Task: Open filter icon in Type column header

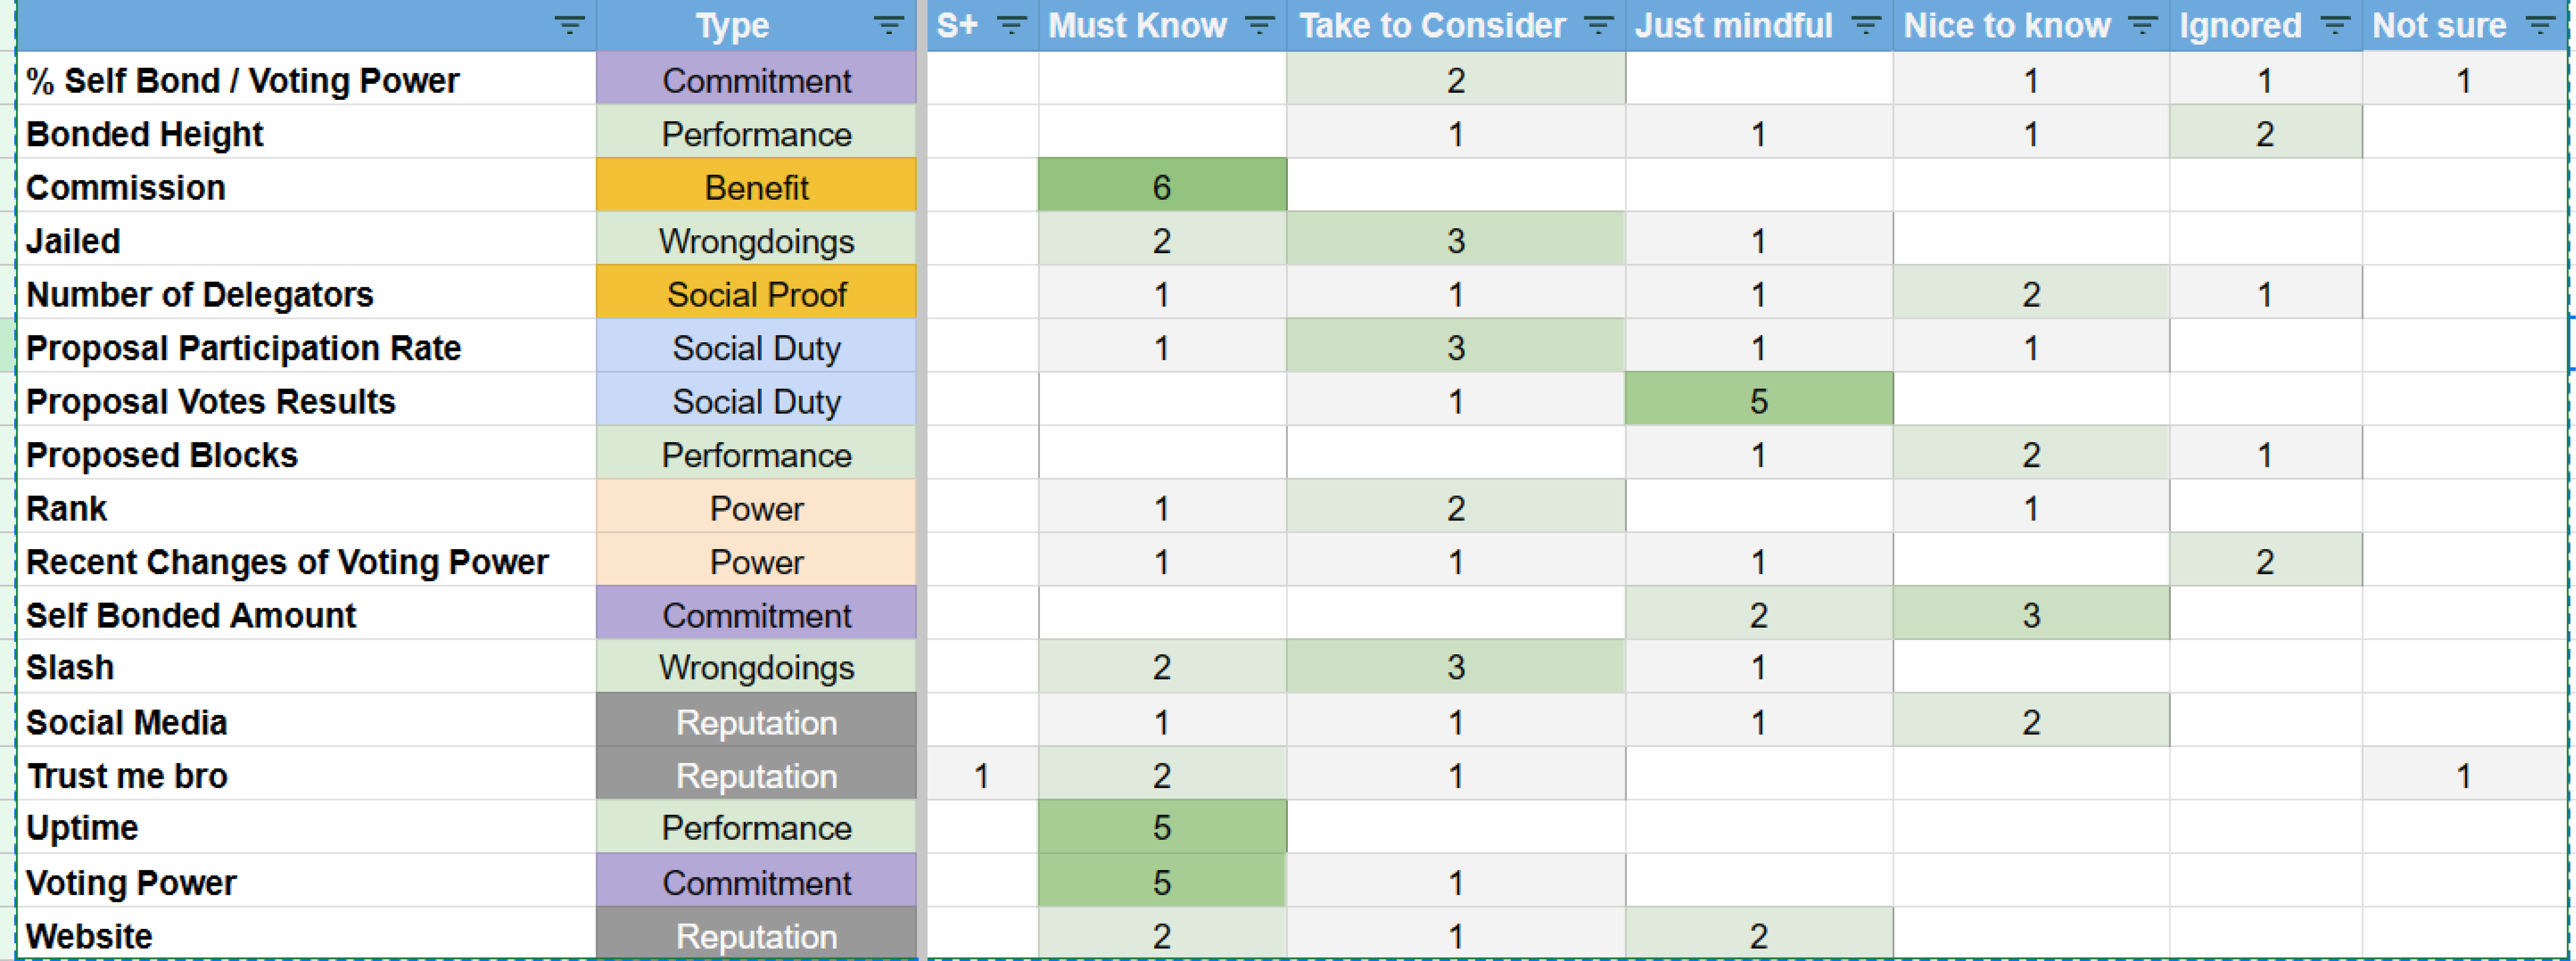Action: pyautogui.click(x=888, y=25)
